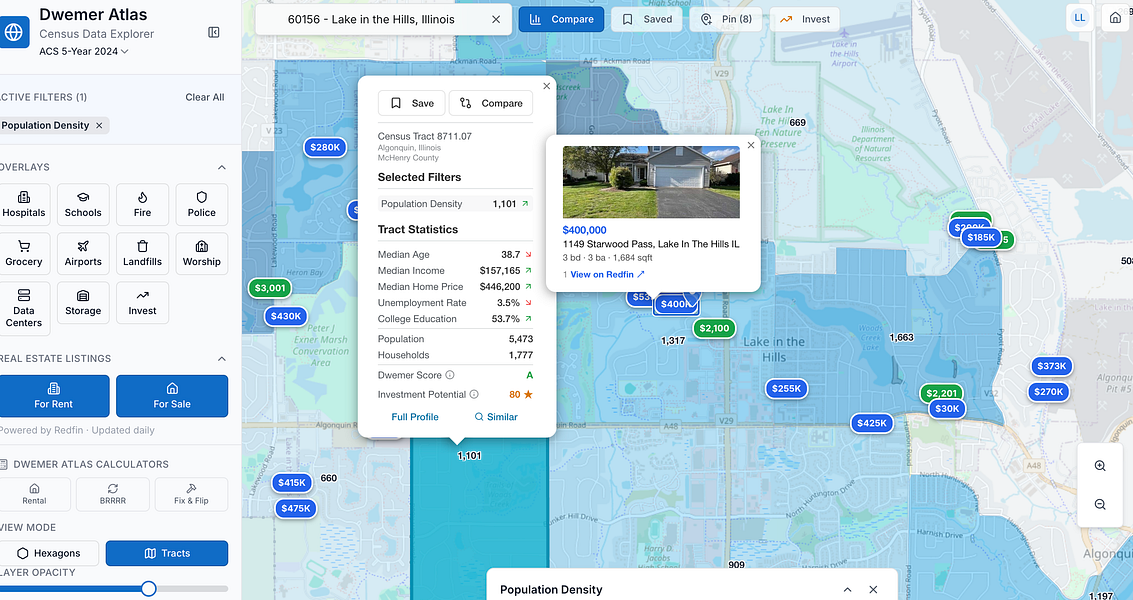Adjust the layer opacity slider handle

click(148, 588)
